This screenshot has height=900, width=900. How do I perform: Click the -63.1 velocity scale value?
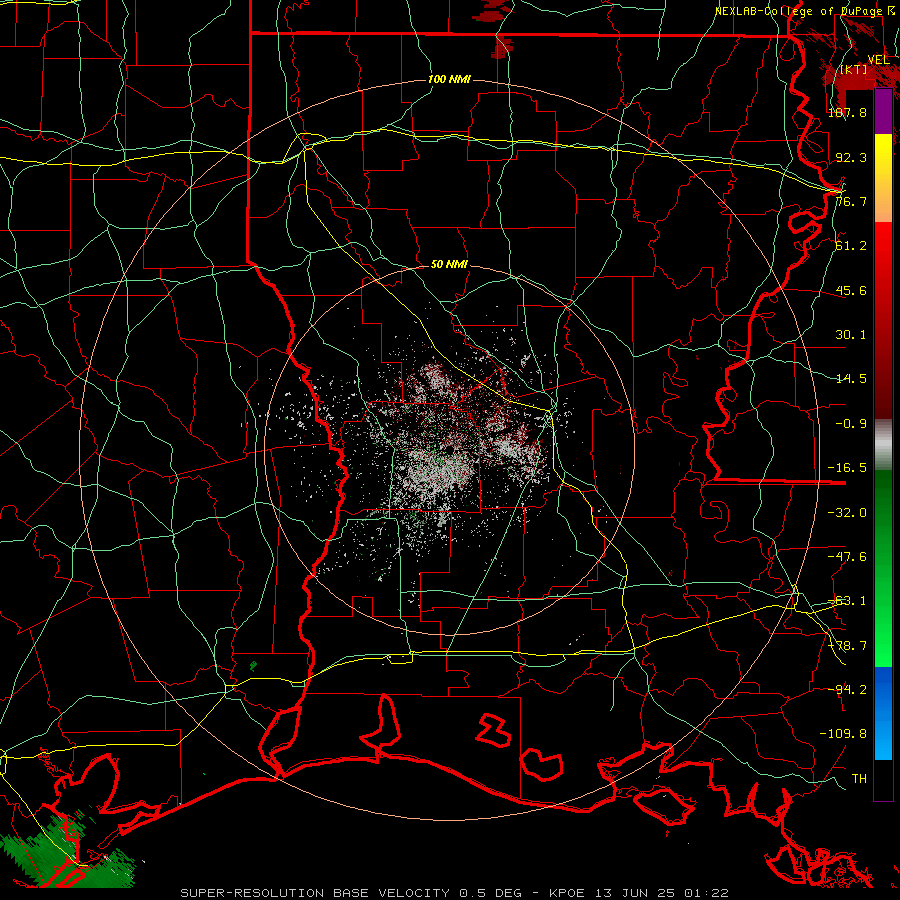pyautogui.click(x=847, y=601)
